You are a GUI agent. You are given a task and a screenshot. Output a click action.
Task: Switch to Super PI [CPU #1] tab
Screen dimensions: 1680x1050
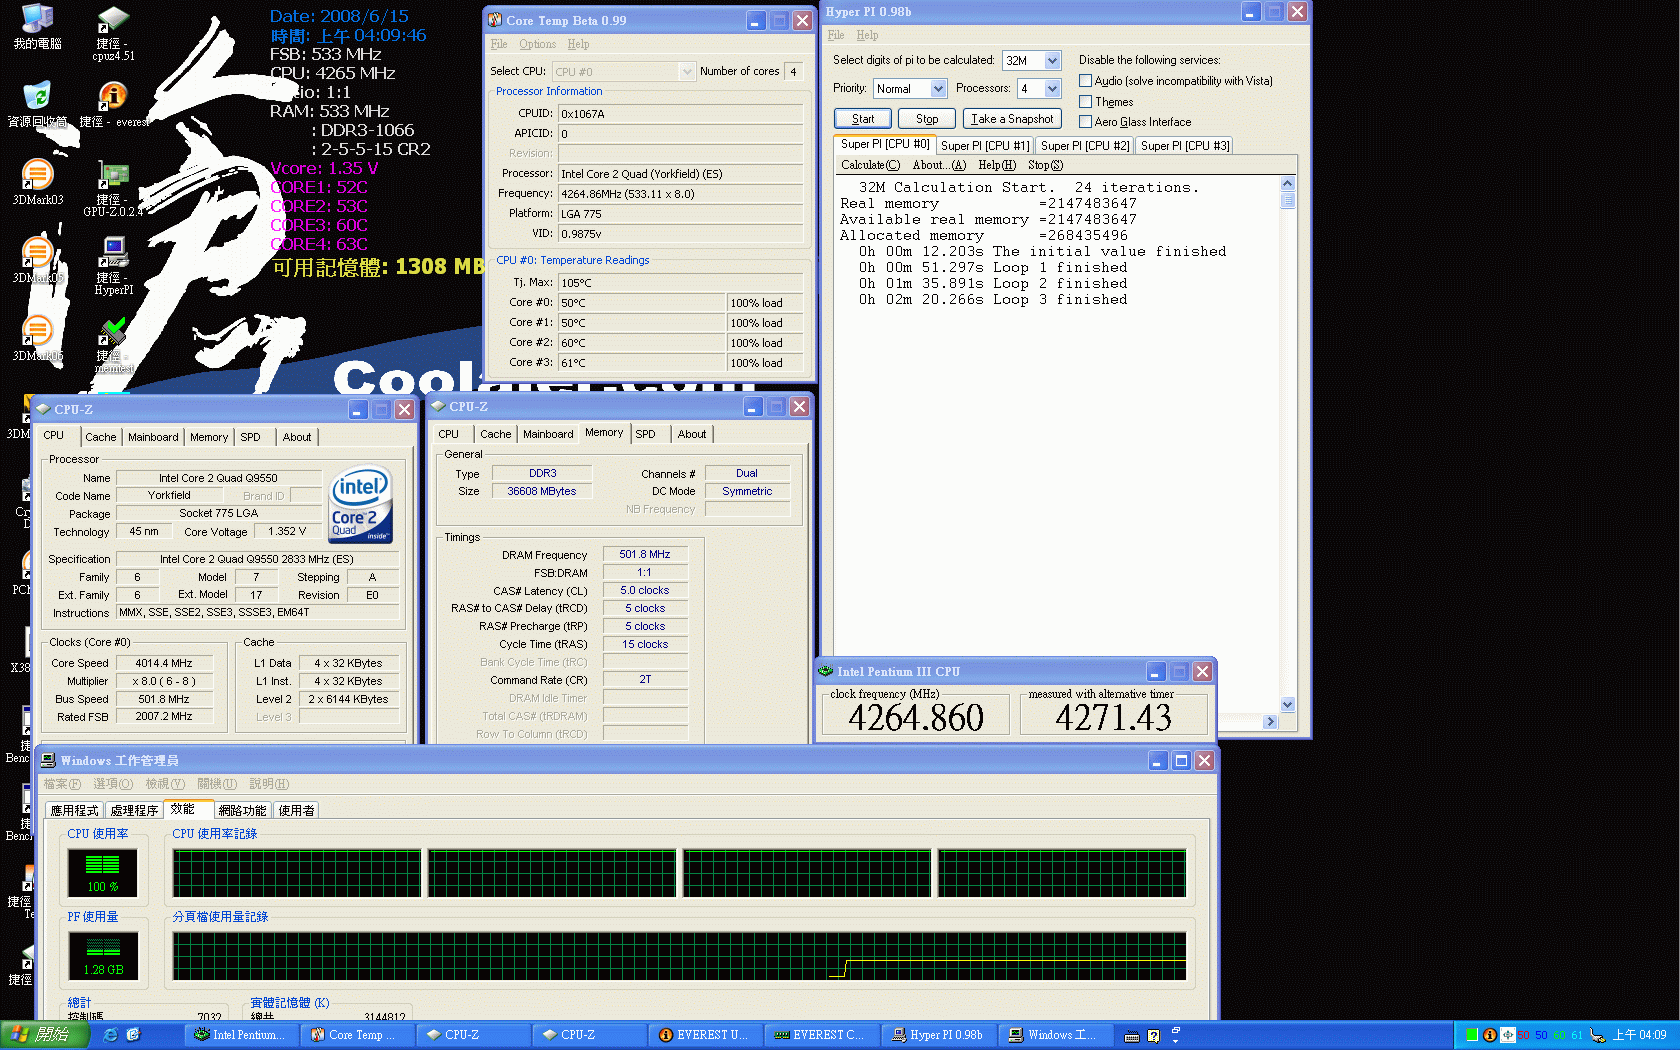click(x=985, y=146)
